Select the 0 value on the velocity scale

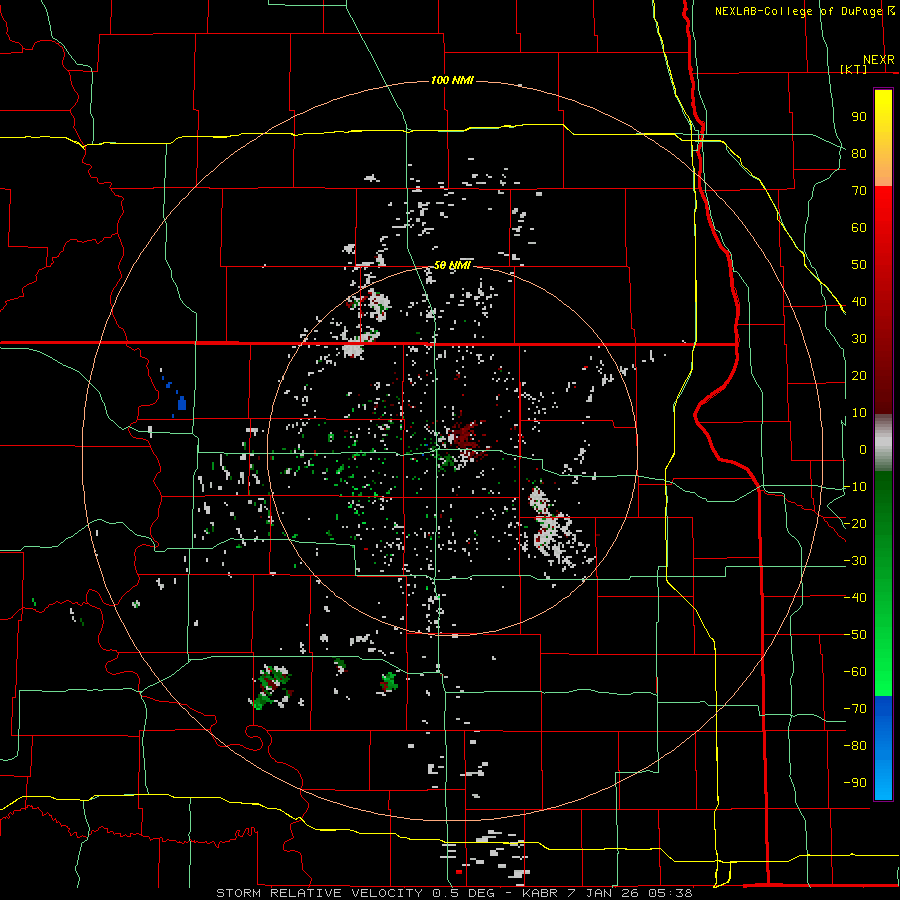[863, 449]
